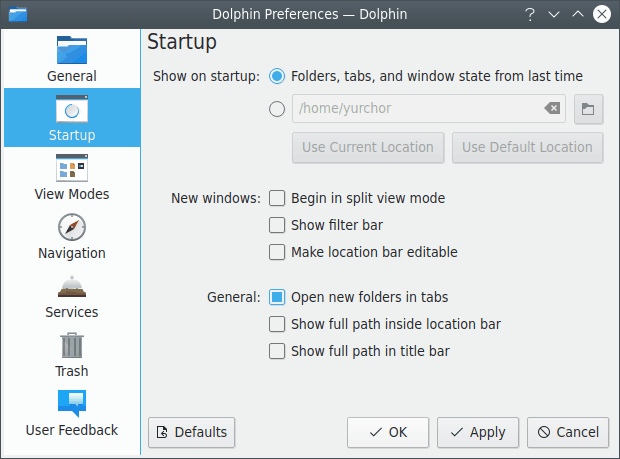Select the custom startup location radio button
The width and height of the screenshot is (620, 459).
(277, 109)
